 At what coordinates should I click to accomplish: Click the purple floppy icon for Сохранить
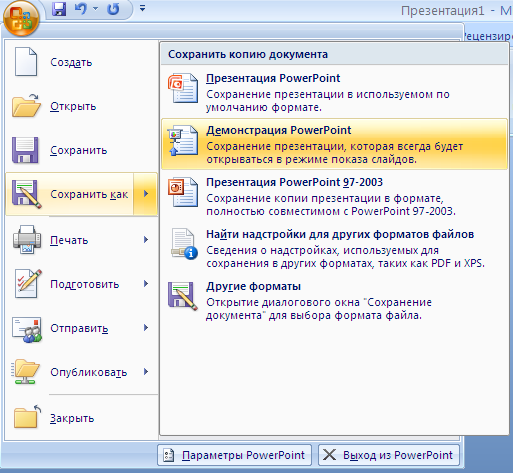tap(25, 150)
